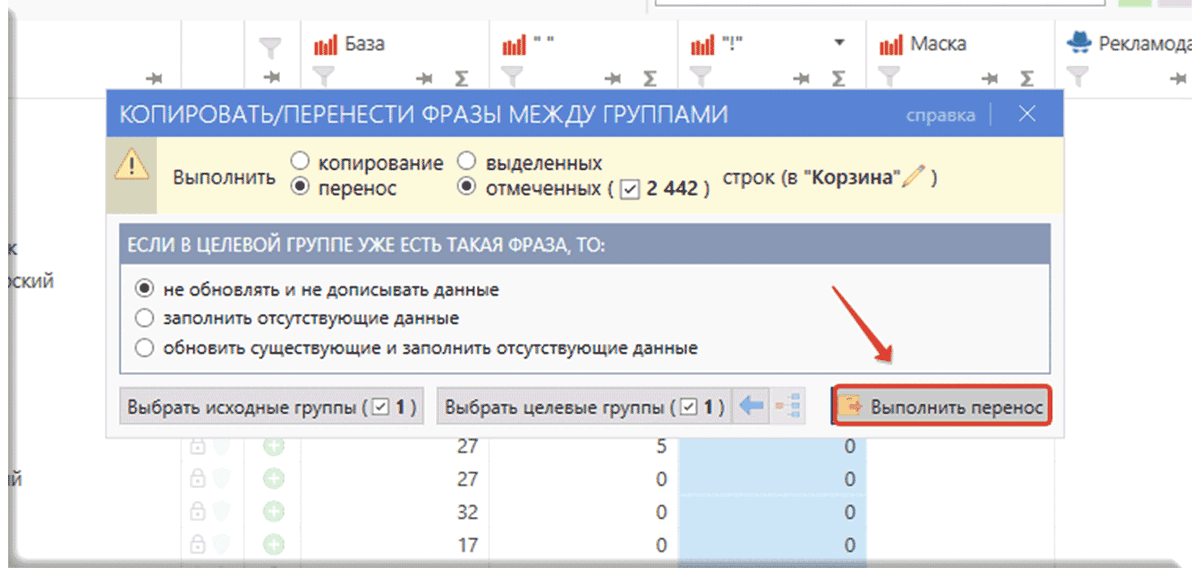
Task: Click the "!" cell in row 32
Action: click(x=772, y=513)
